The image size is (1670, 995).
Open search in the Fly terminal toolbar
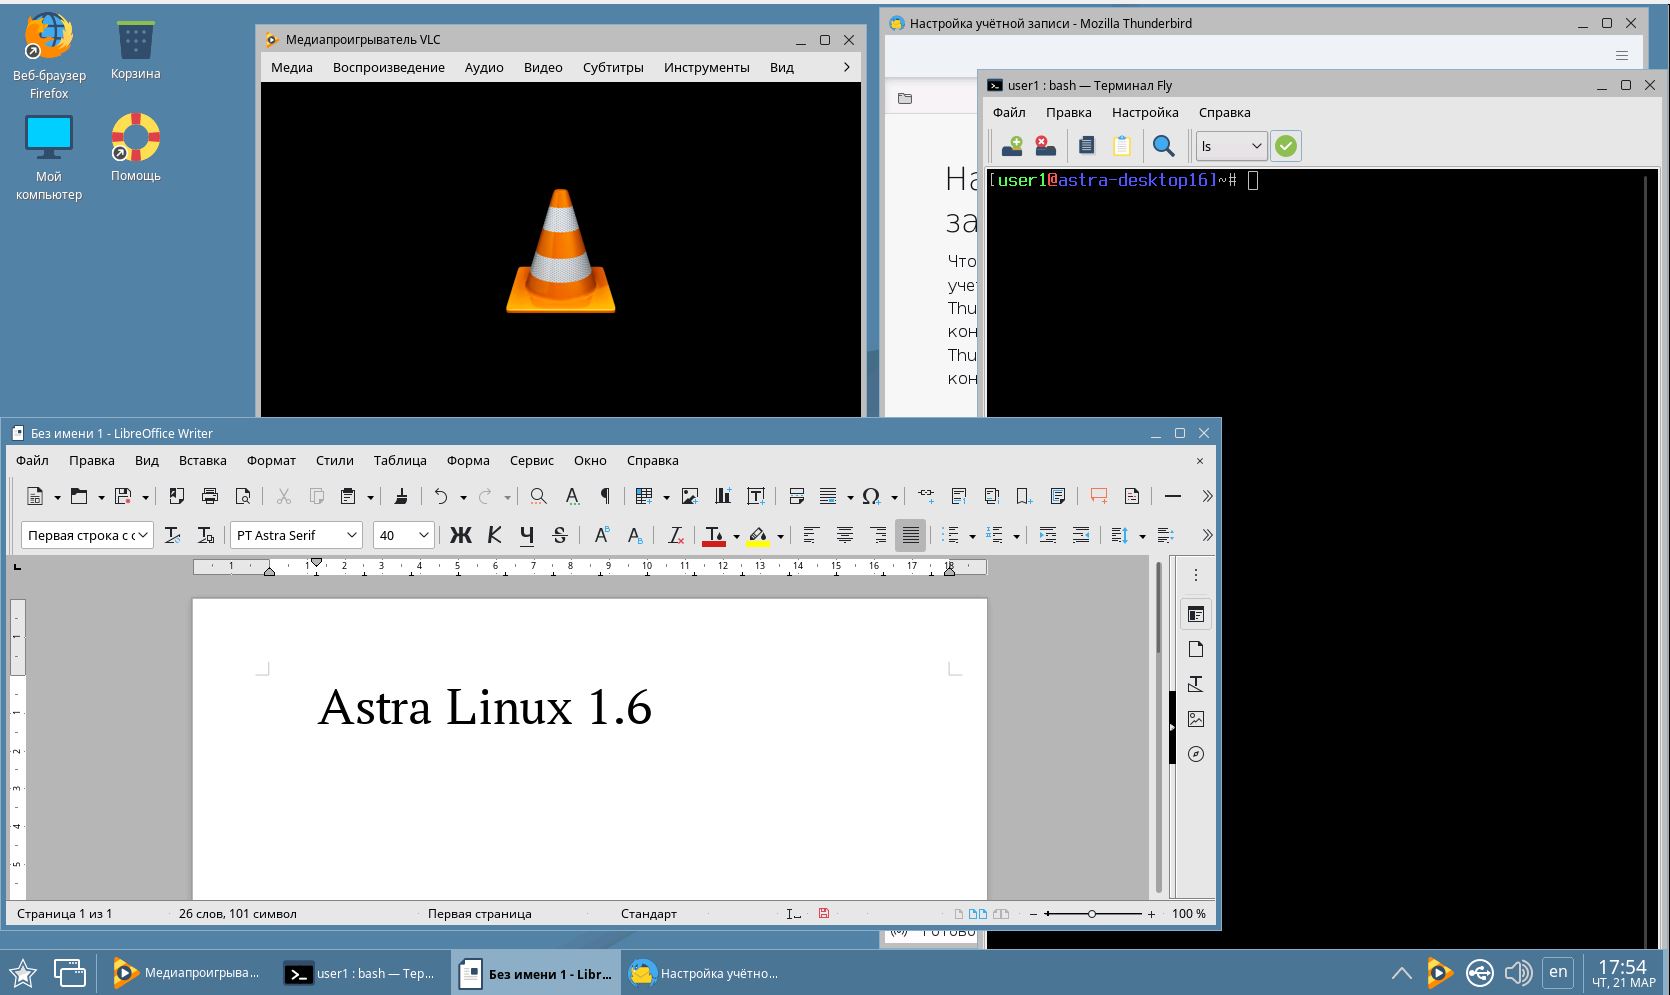[1164, 145]
